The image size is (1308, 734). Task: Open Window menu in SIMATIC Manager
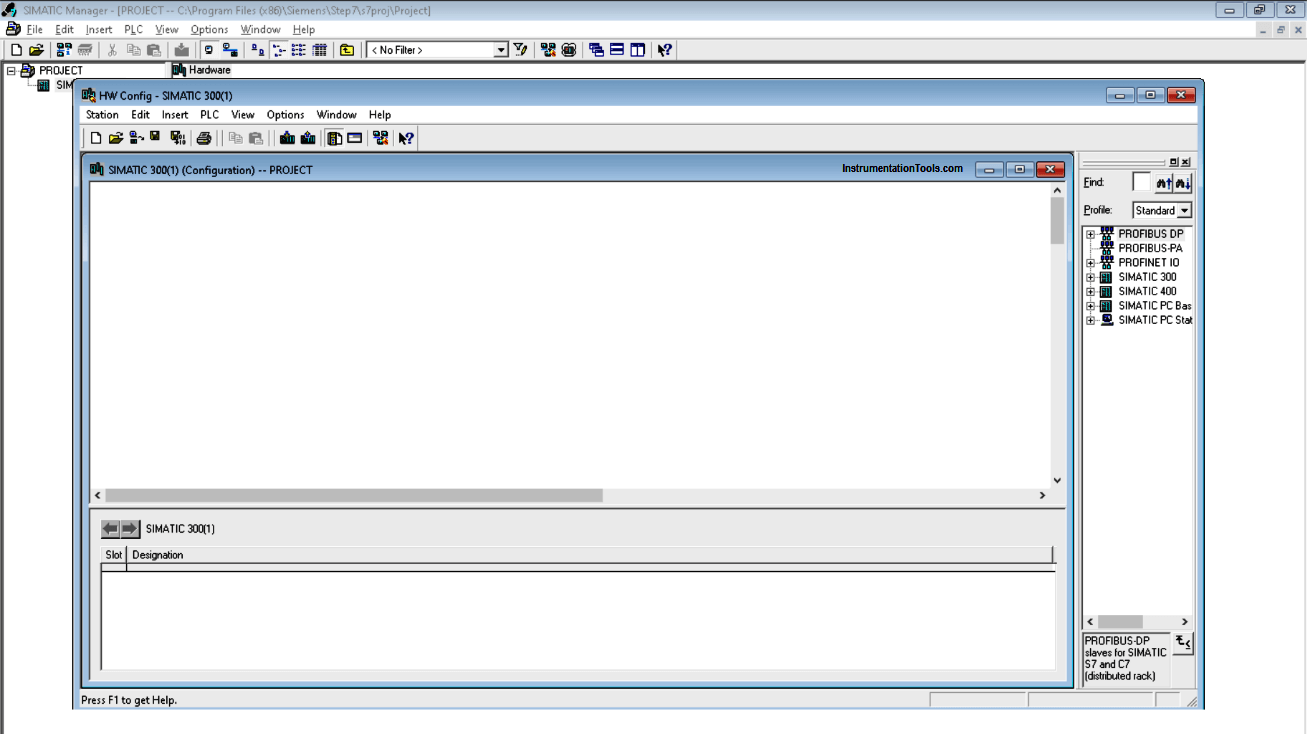coord(260,30)
